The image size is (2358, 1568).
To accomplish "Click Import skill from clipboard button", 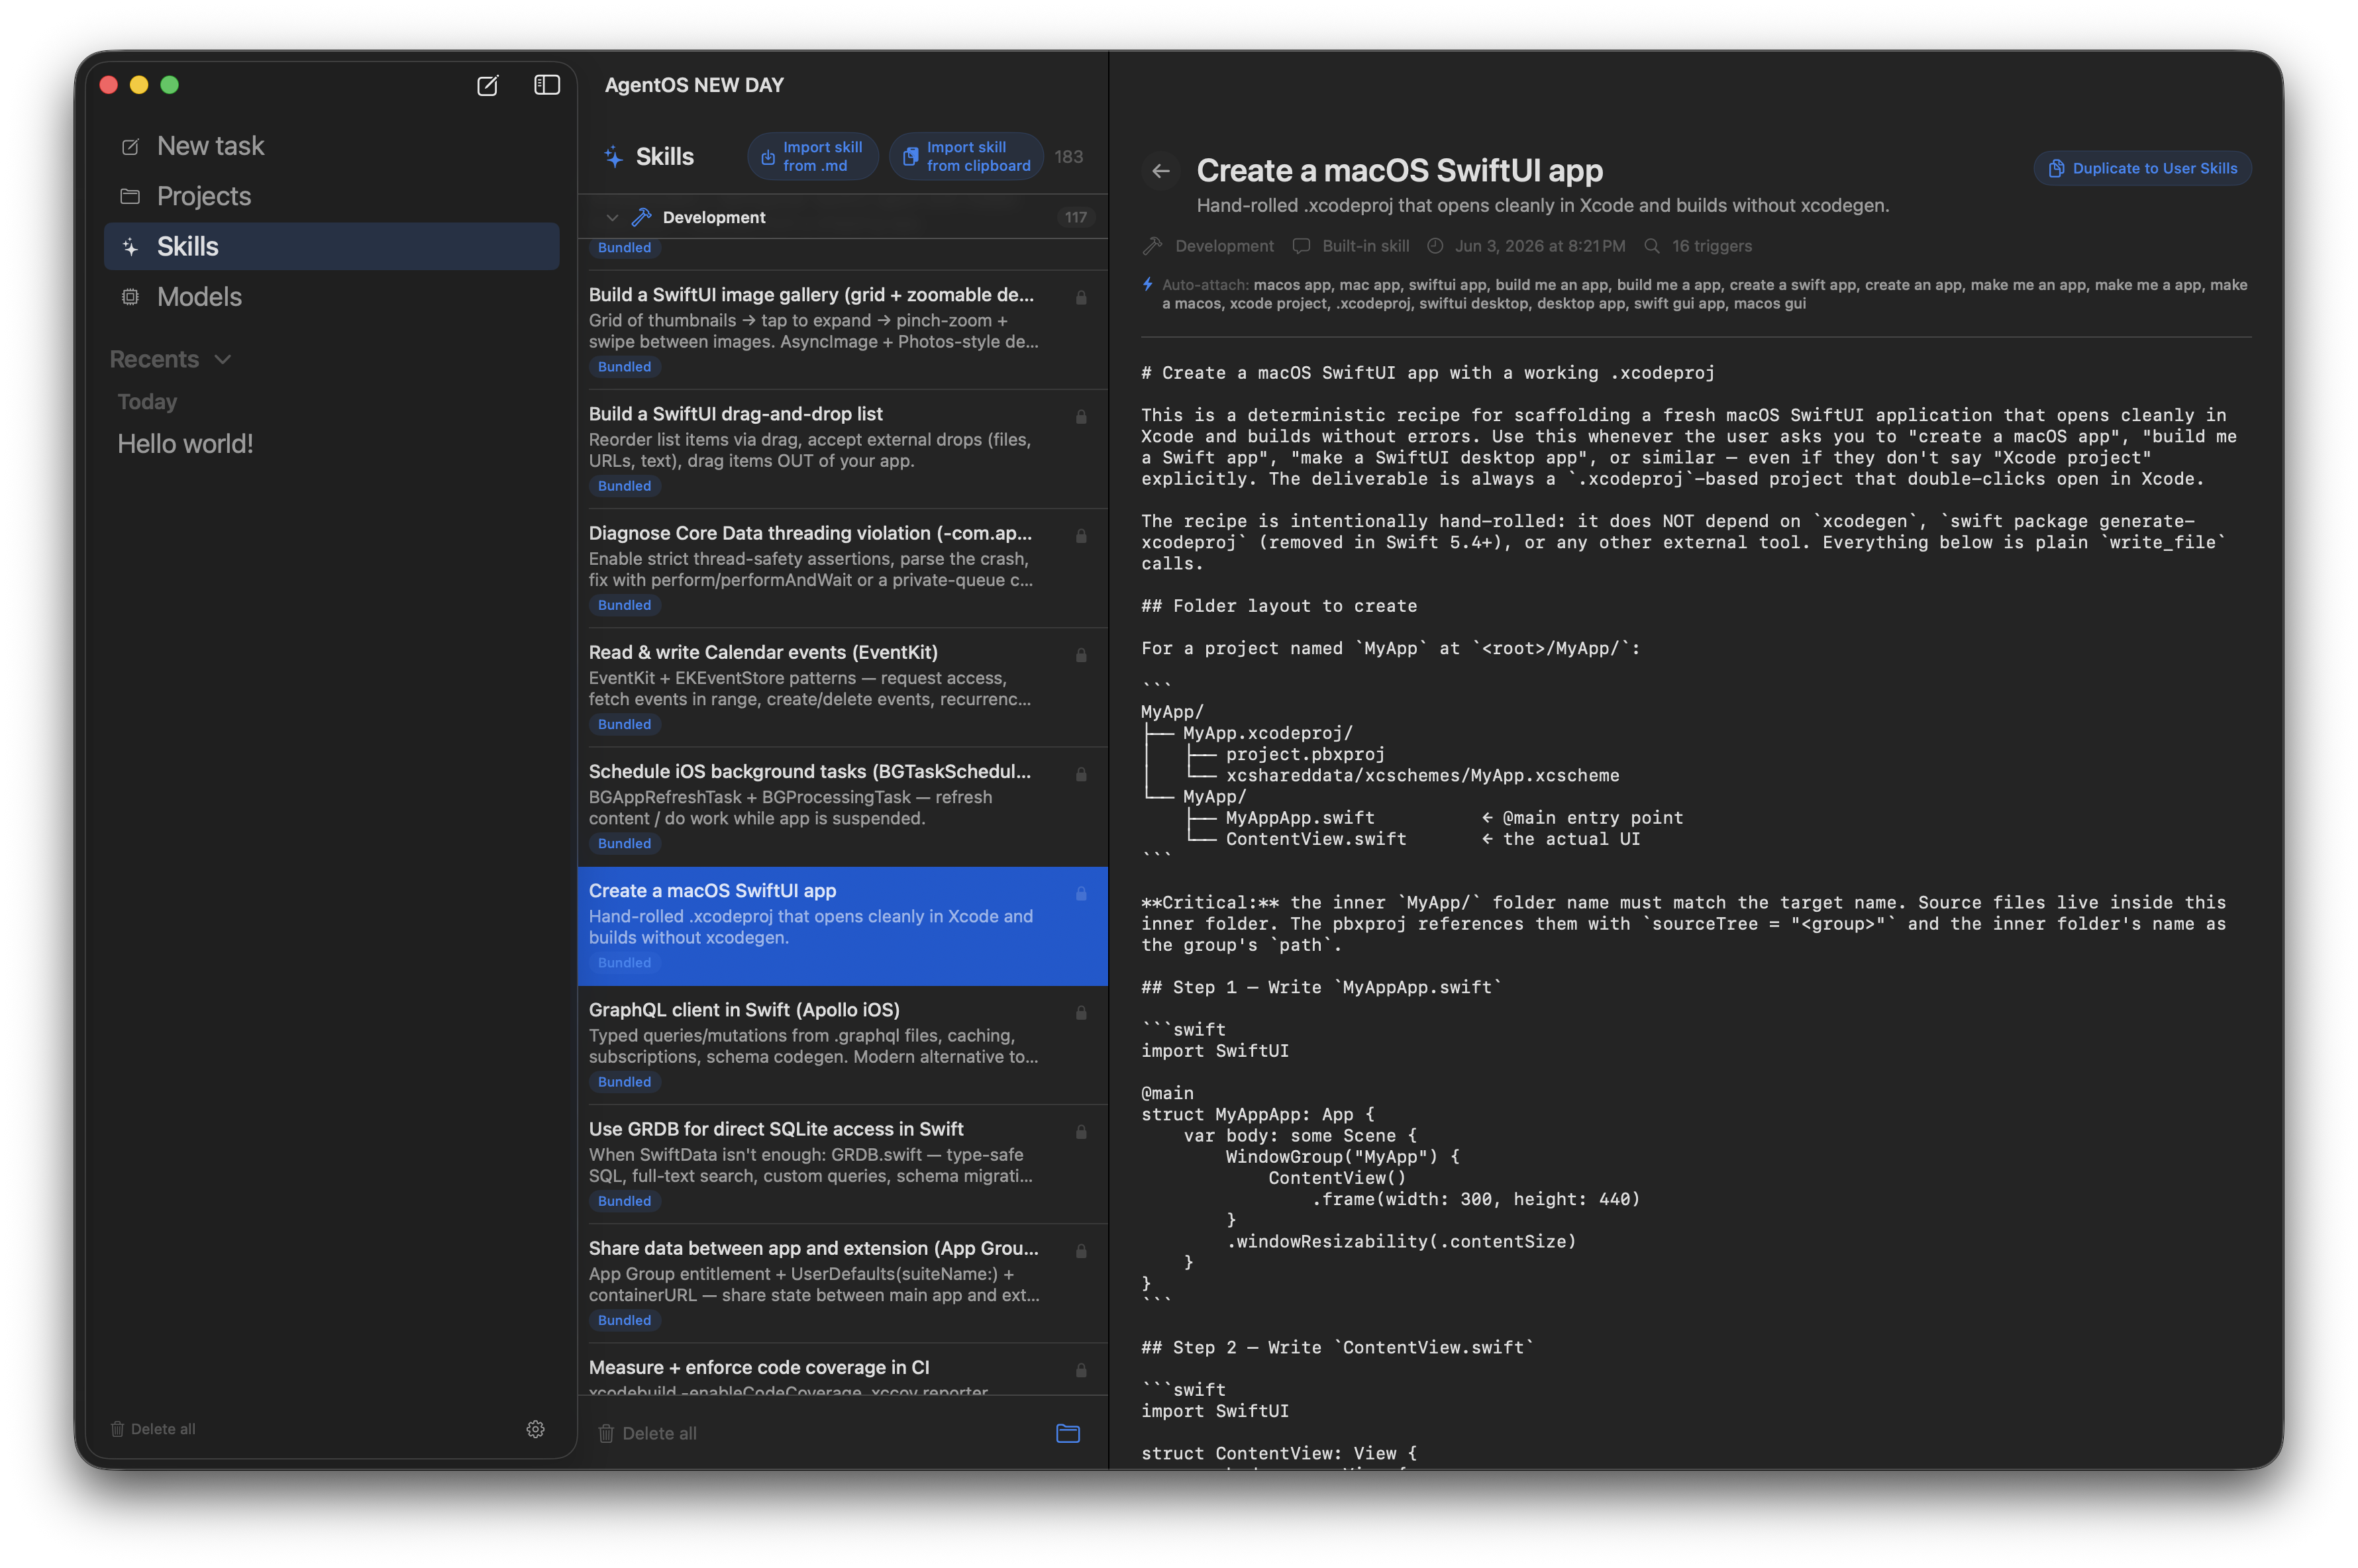I will click(x=966, y=157).
